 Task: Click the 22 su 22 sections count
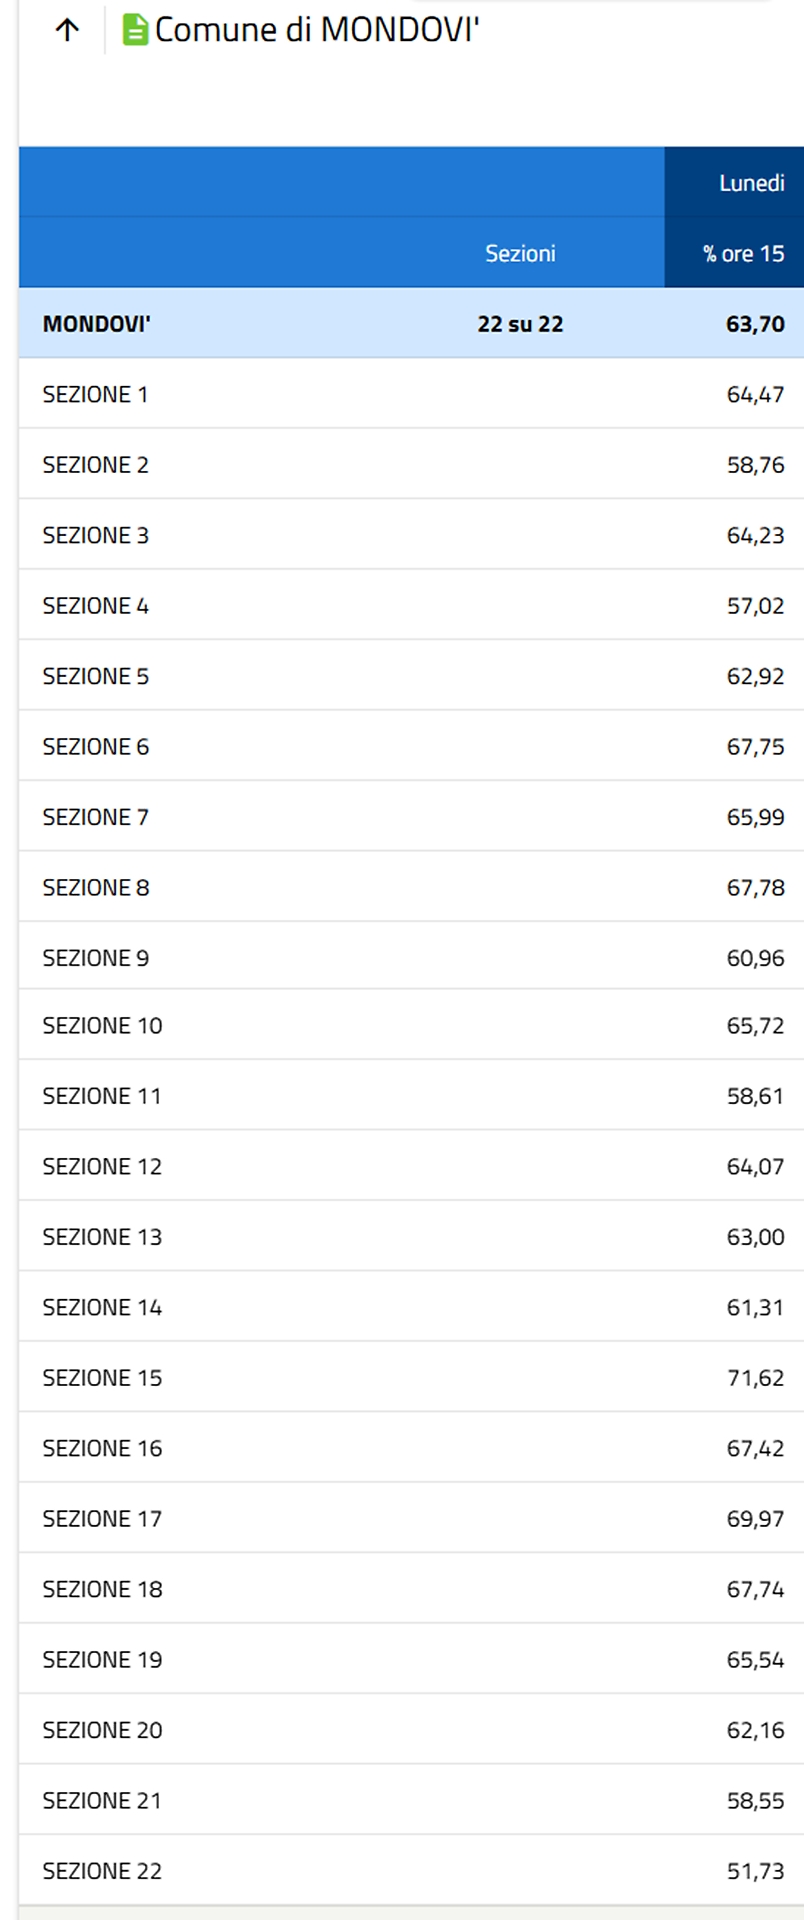coord(520,324)
